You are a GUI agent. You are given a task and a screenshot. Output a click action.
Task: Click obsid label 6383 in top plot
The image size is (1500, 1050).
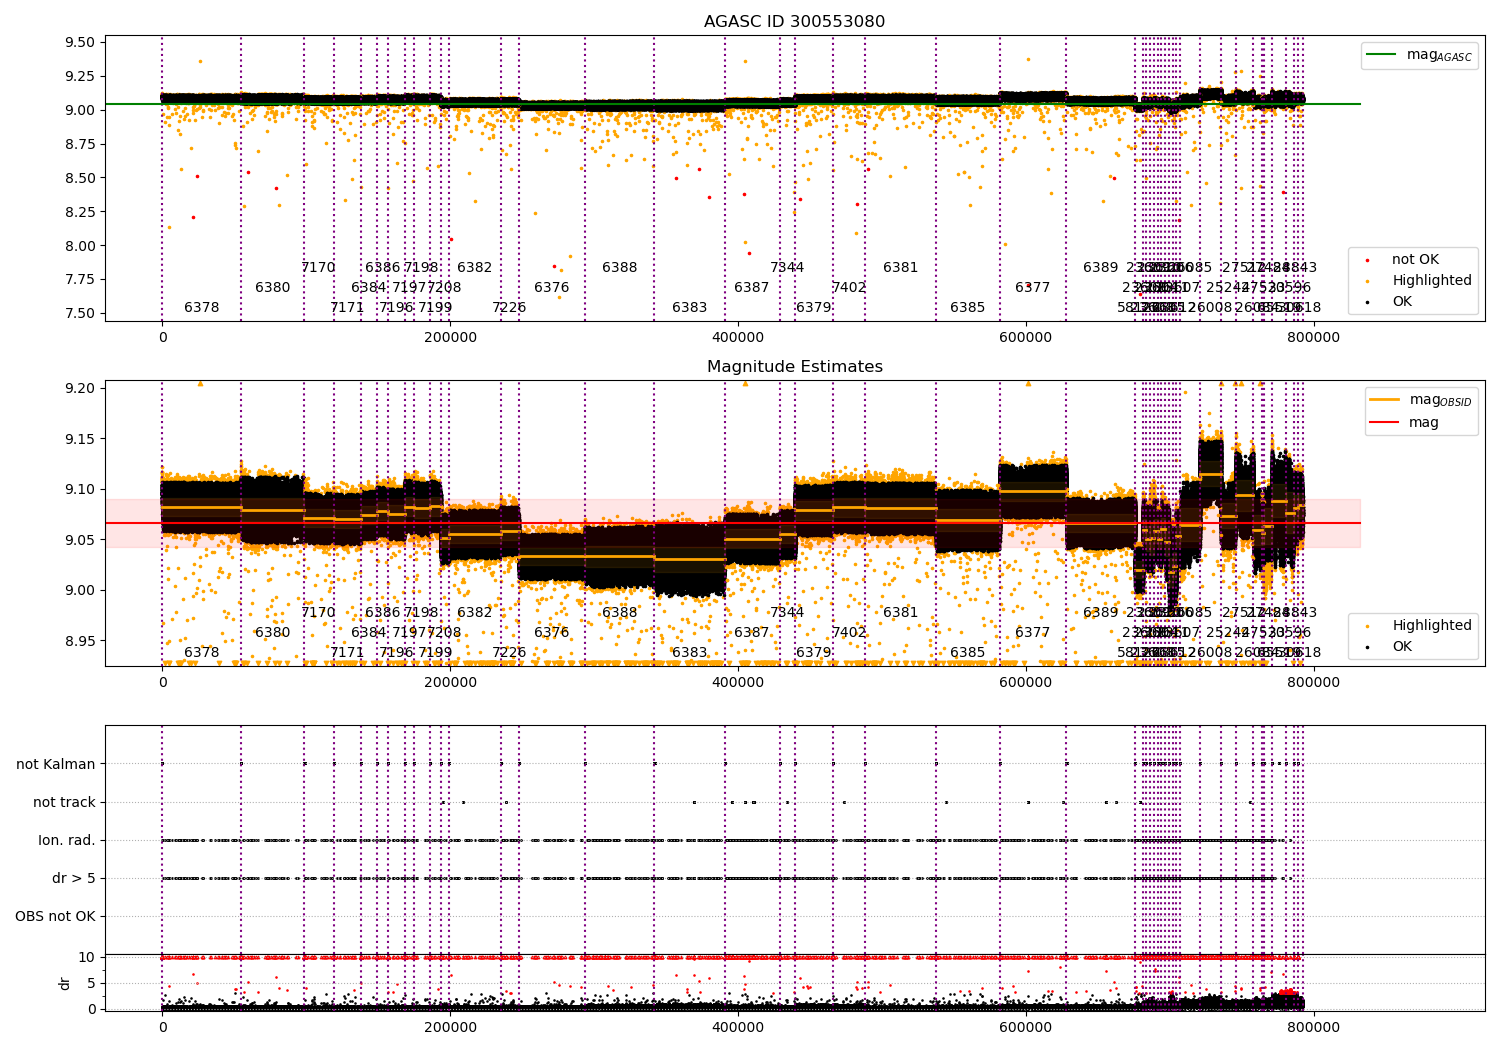click(x=690, y=308)
